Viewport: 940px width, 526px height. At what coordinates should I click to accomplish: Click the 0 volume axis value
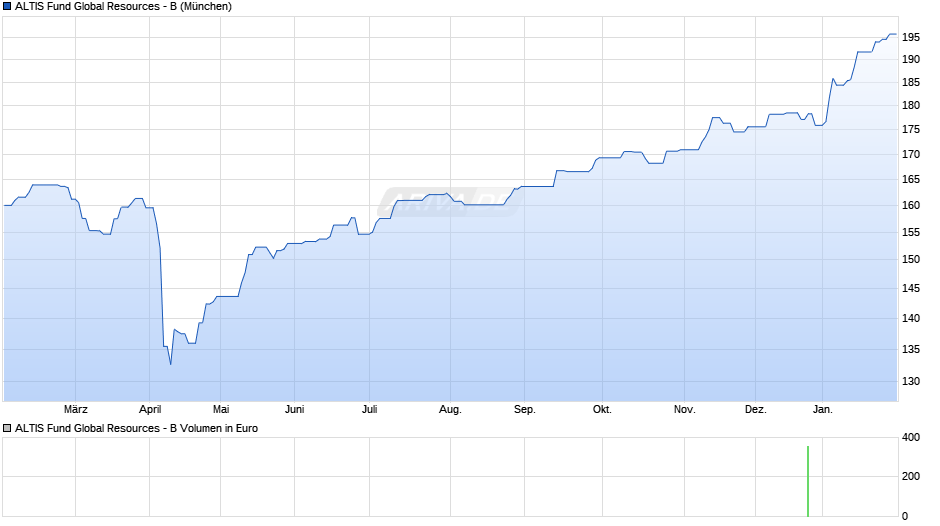[x=905, y=516]
